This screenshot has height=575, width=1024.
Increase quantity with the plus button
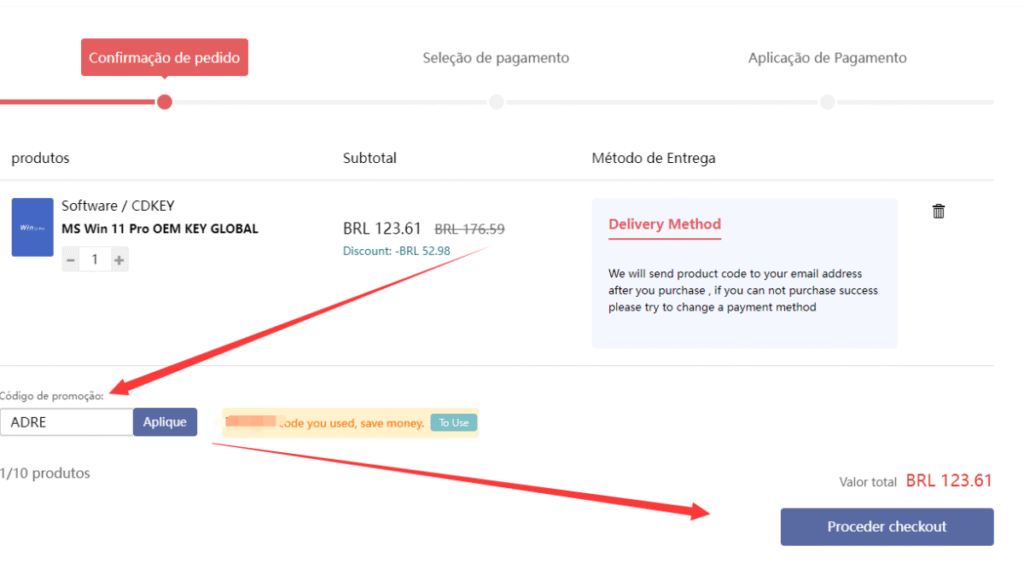point(119,260)
